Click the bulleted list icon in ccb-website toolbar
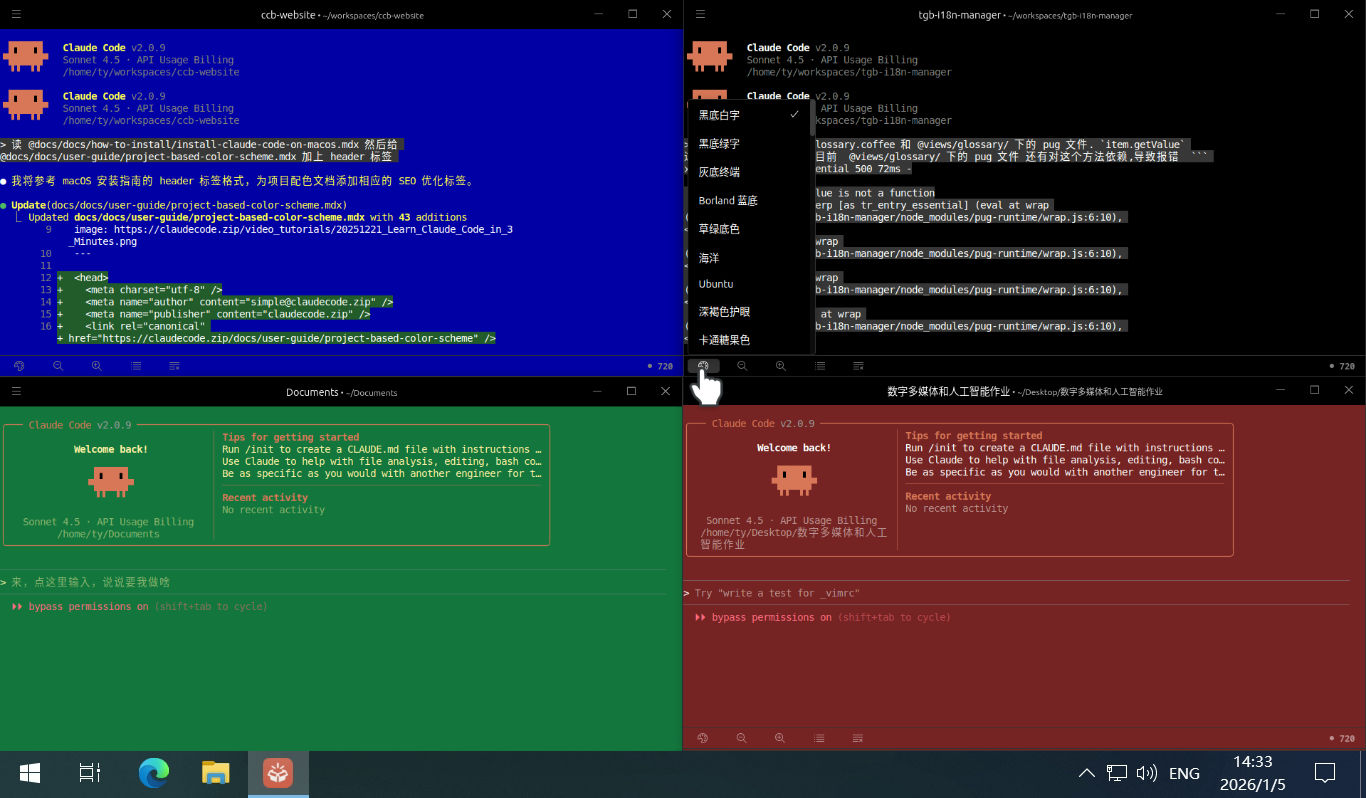Image resolution: width=1366 pixels, height=798 pixels. (x=135, y=366)
